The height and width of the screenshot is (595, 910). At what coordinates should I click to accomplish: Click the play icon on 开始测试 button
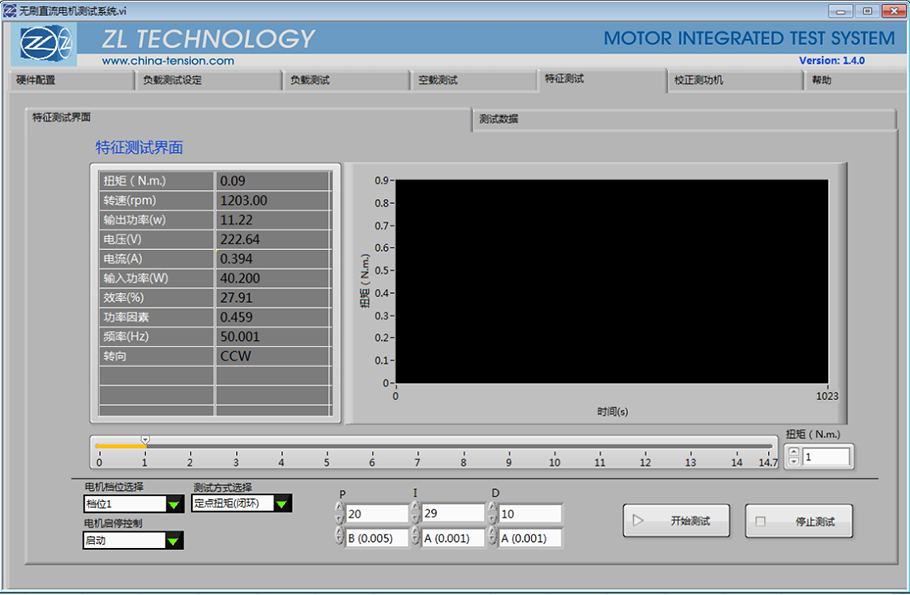click(x=638, y=521)
